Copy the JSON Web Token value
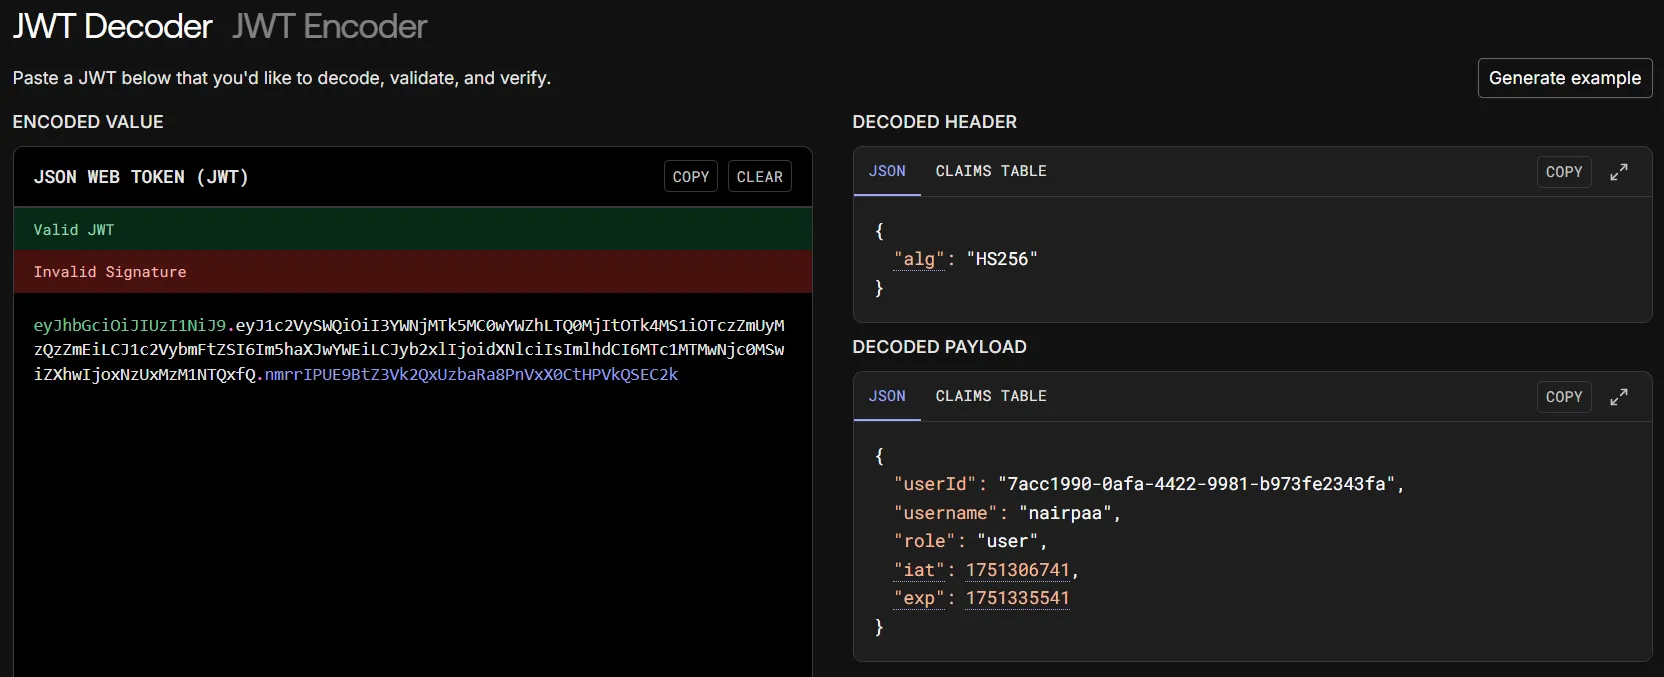Screen dimensions: 1664x677 click(691, 177)
